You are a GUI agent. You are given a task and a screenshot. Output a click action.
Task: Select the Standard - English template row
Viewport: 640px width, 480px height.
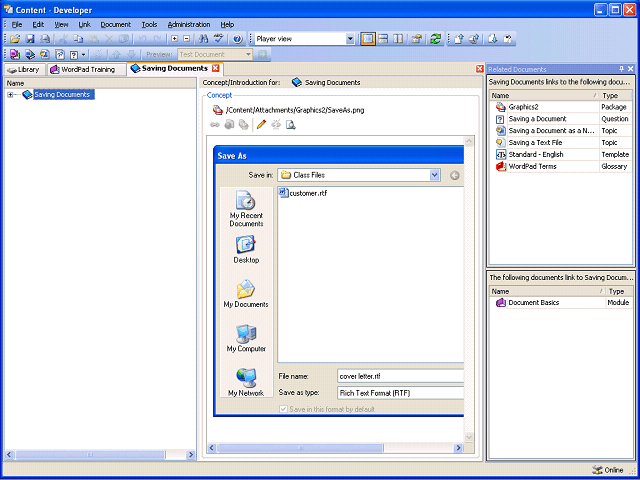click(560, 154)
